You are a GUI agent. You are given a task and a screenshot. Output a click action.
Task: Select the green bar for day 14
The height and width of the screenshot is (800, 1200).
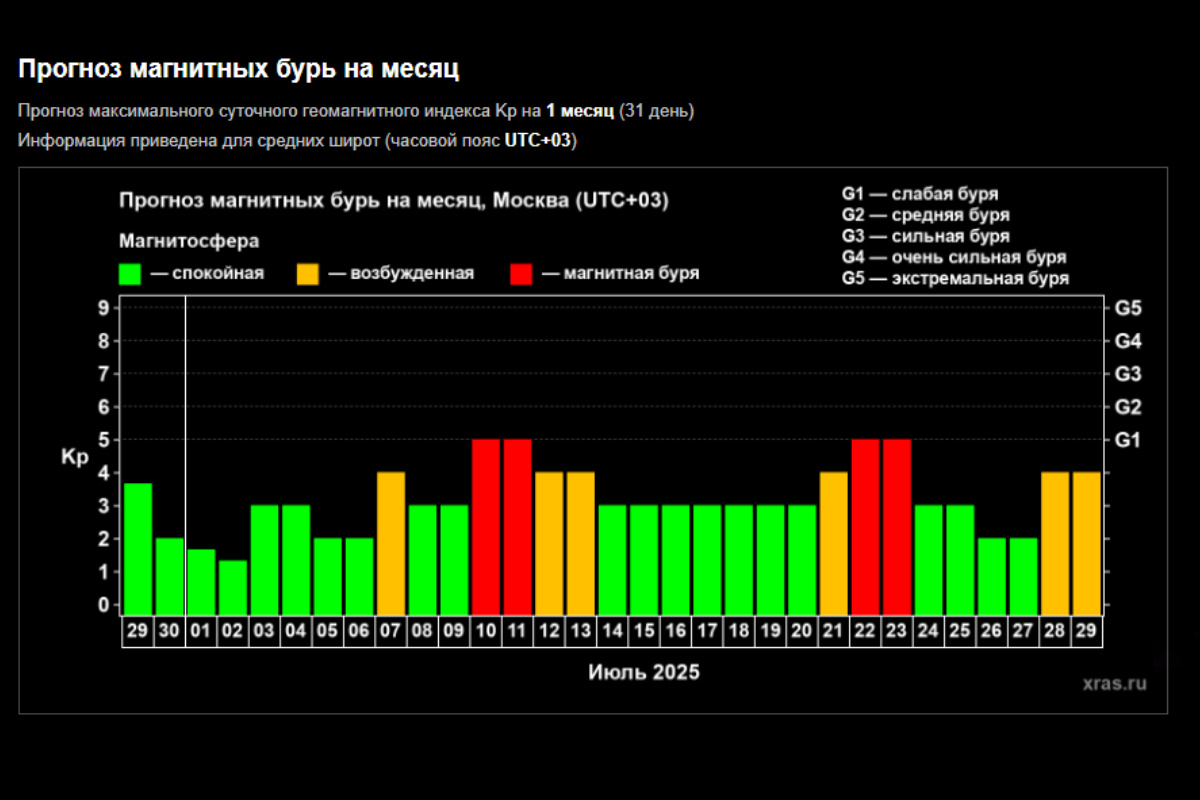click(x=612, y=560)
